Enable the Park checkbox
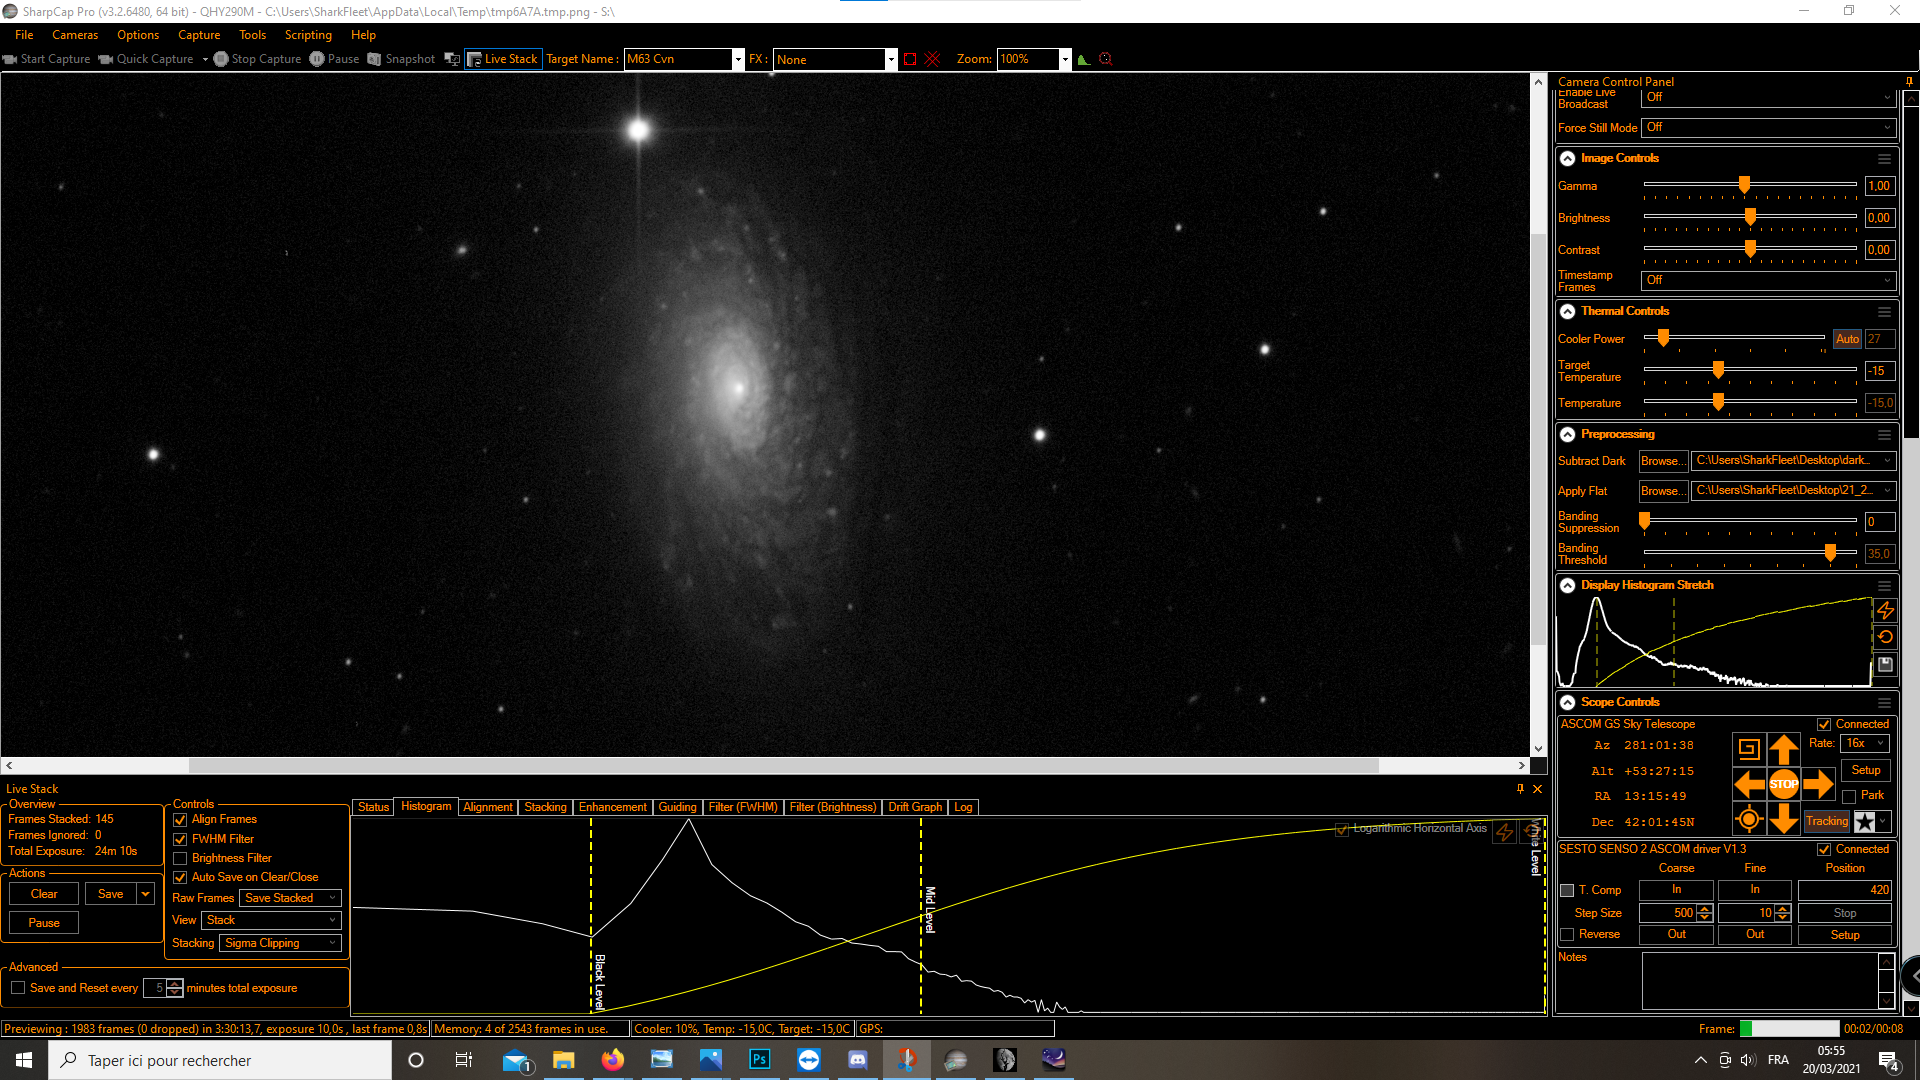Screen dimensions: 1920x1080 pyautogui.click(x=1849, y=796)
